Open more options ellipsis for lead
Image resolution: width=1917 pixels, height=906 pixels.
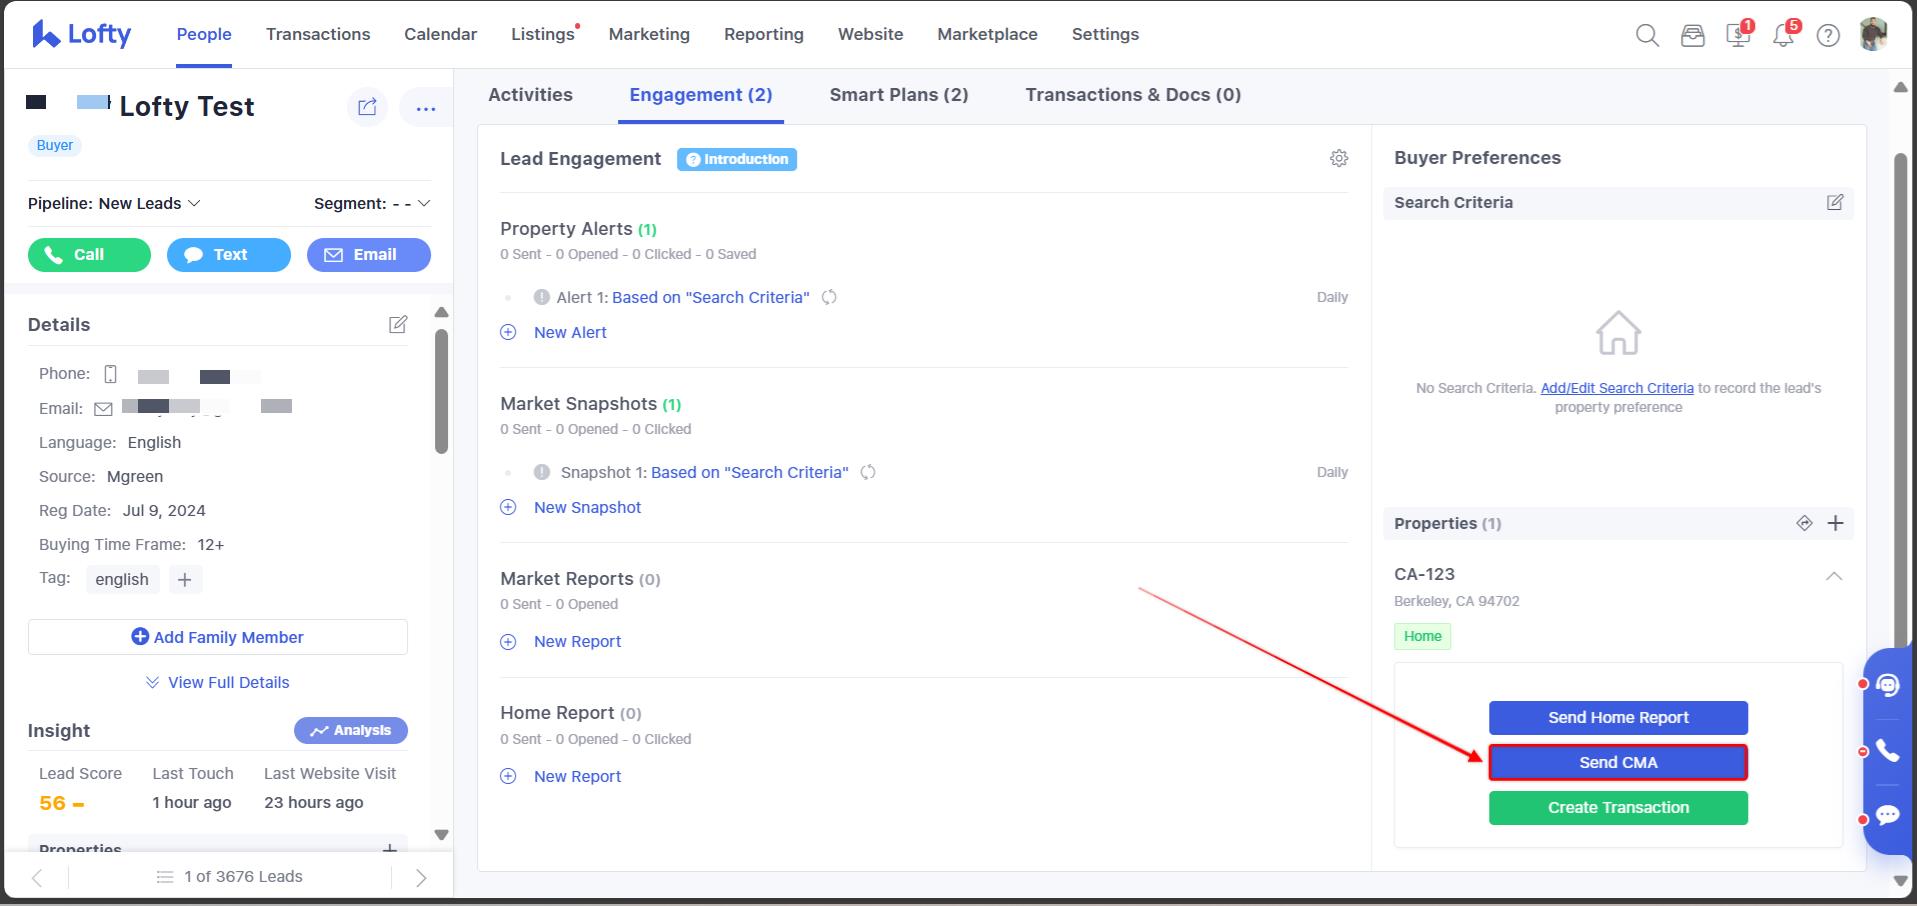(426, 108)
